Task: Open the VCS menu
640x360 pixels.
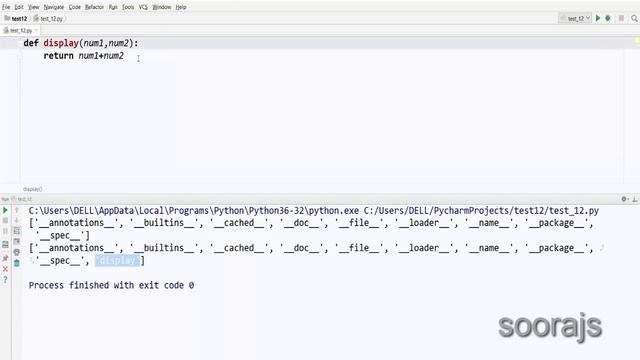Action: (143, 7)
